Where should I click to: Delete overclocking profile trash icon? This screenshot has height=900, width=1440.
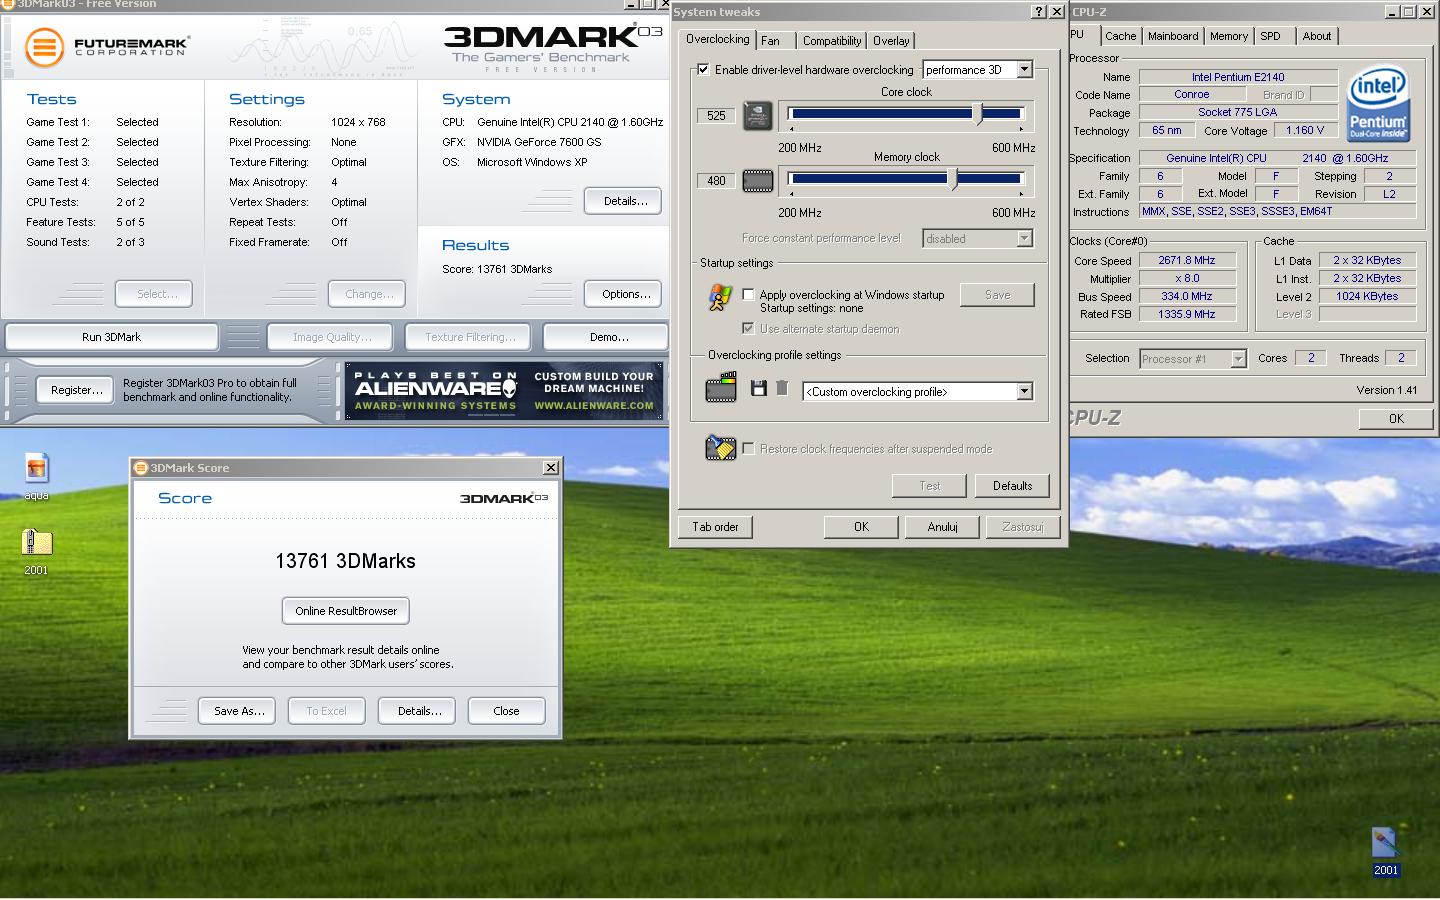782,388
